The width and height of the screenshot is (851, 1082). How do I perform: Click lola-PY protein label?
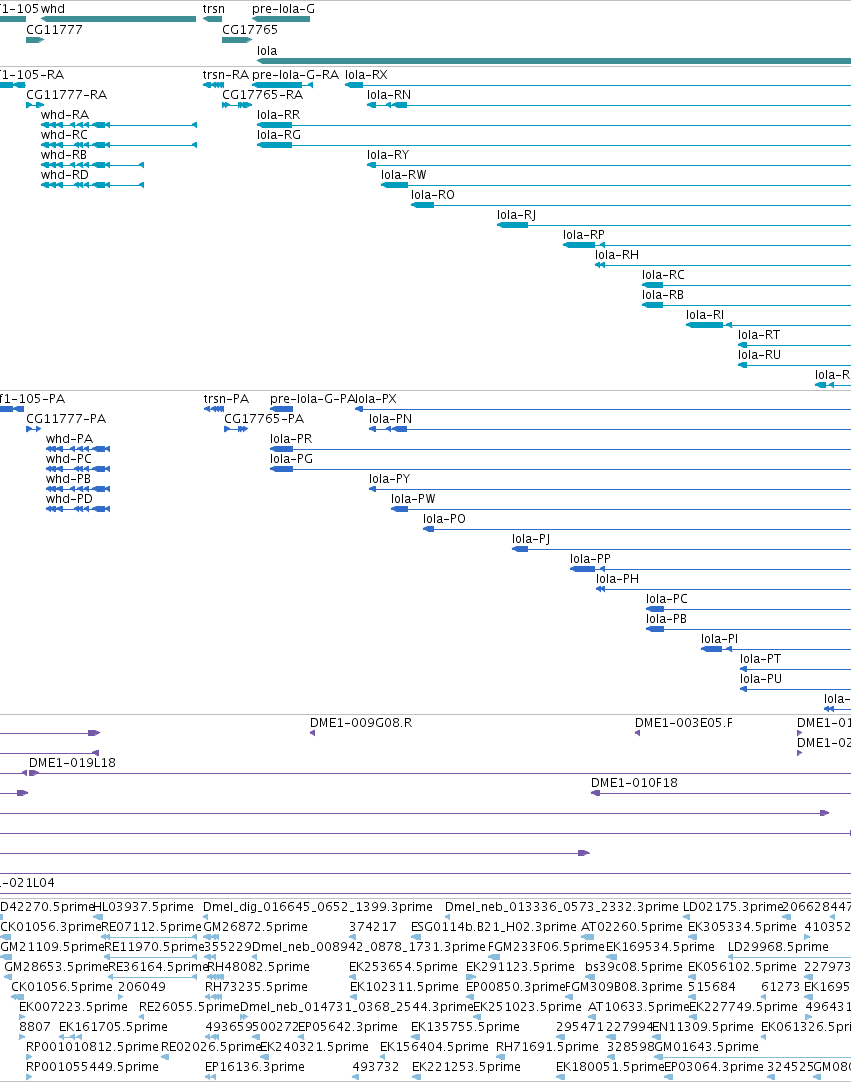point(389,479)
